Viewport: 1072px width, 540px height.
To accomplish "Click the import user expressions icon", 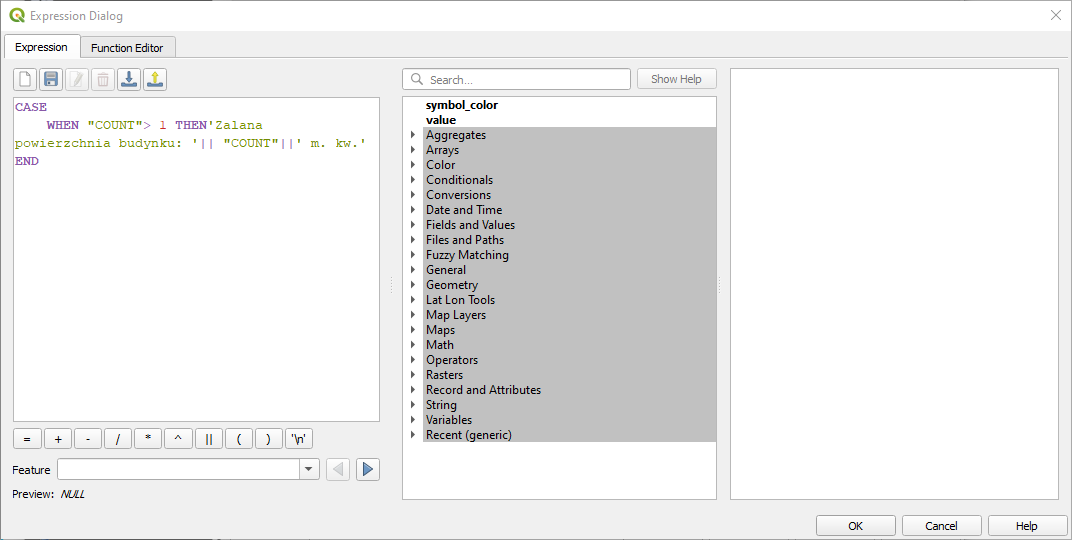I will click(x=129, y=79).
